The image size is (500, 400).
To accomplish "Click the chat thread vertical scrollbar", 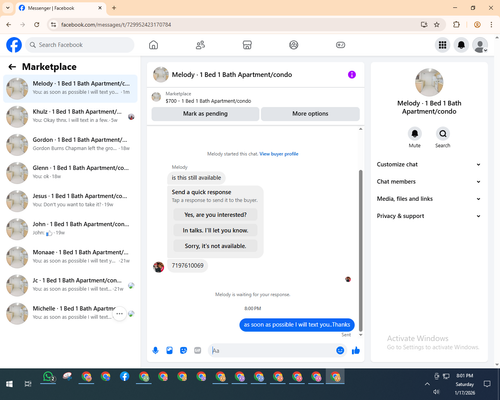I will (x=360, y=250).
